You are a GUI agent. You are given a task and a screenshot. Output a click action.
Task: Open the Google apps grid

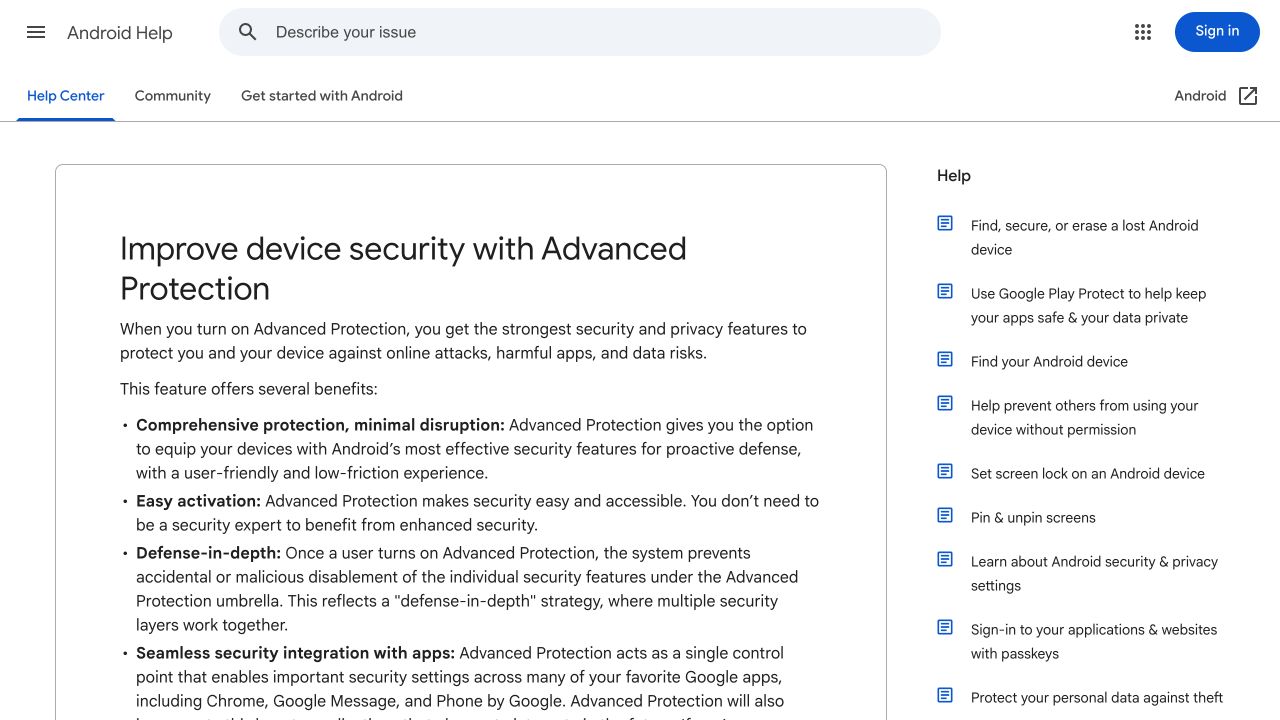(1143, 32)
